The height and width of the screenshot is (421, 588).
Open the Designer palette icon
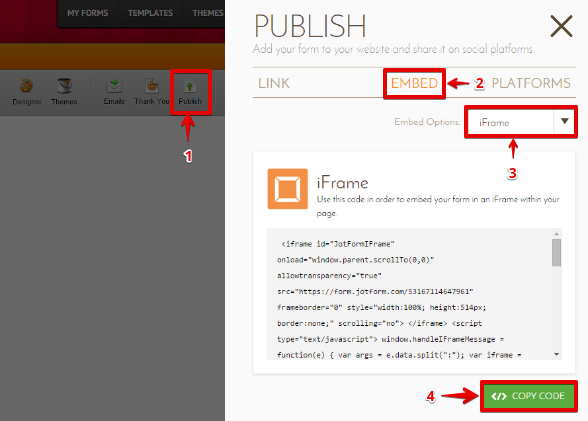26,86
